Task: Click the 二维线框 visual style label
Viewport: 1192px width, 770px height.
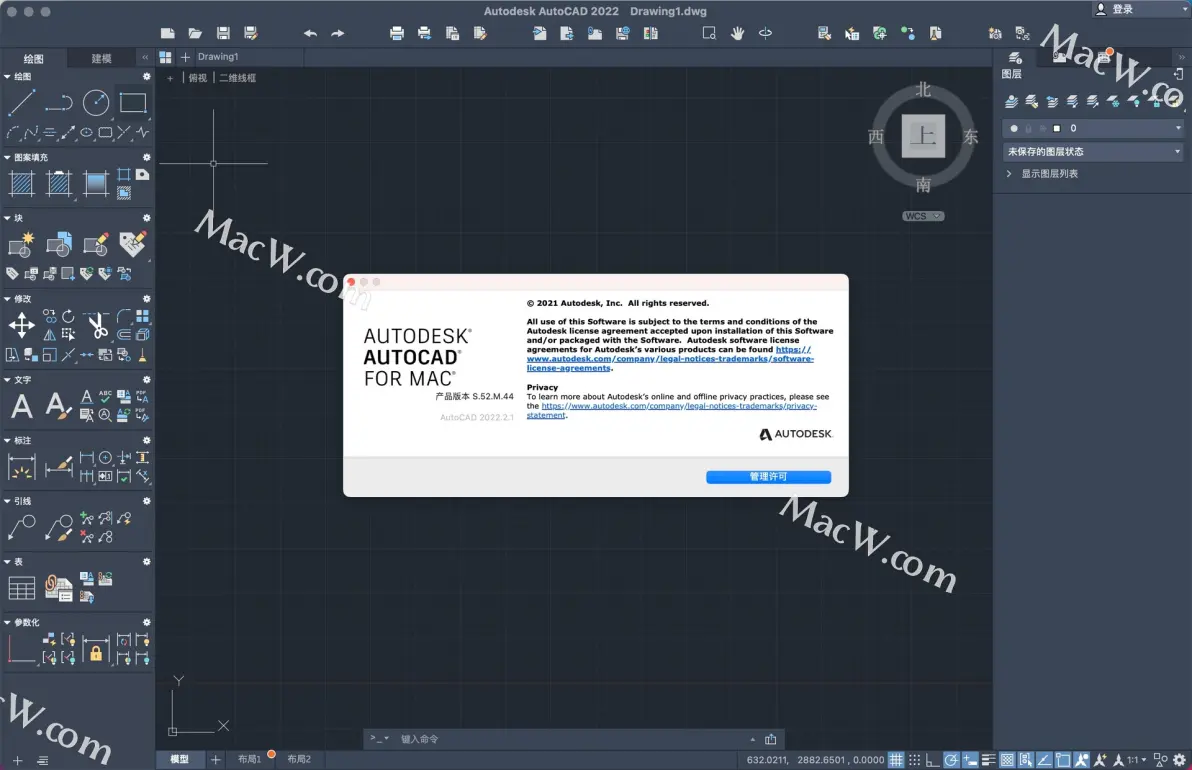Action: [237, 78]
